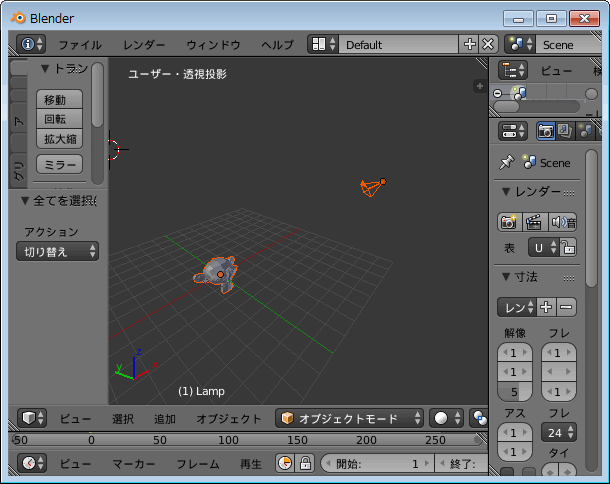The height and width of the screenshot is (484, 610).
Task: Click the properties panel vertical scrollbar
Action: click(591, 219)
